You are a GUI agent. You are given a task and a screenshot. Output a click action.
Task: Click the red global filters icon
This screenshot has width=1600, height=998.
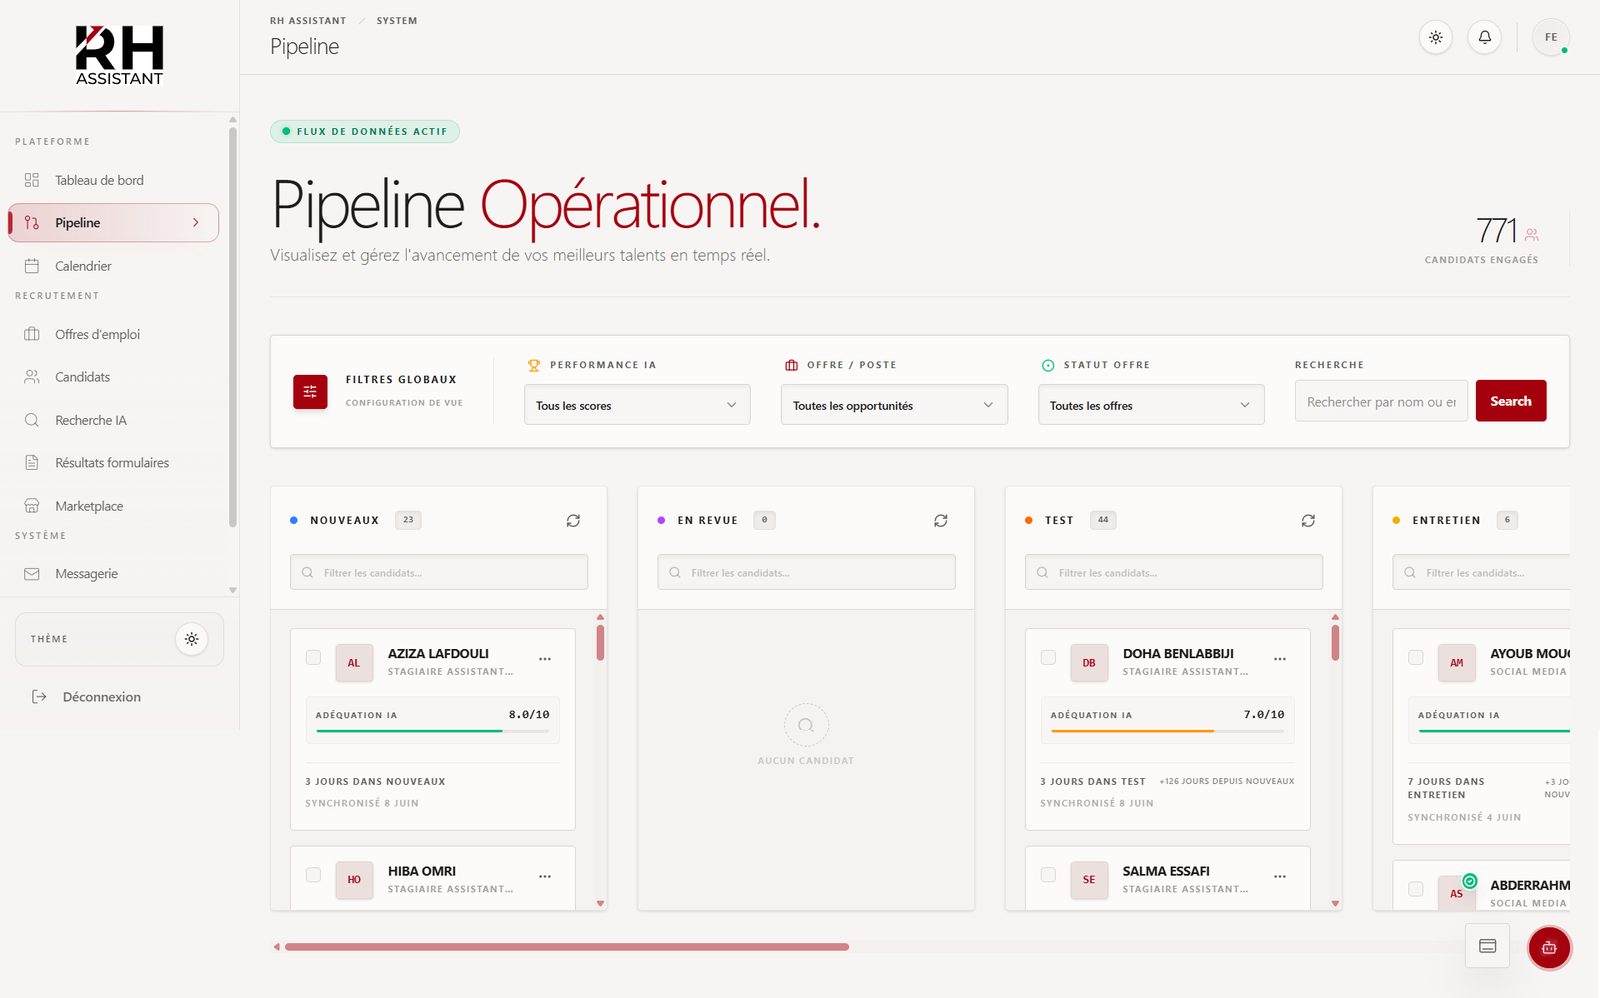(310, 392)
